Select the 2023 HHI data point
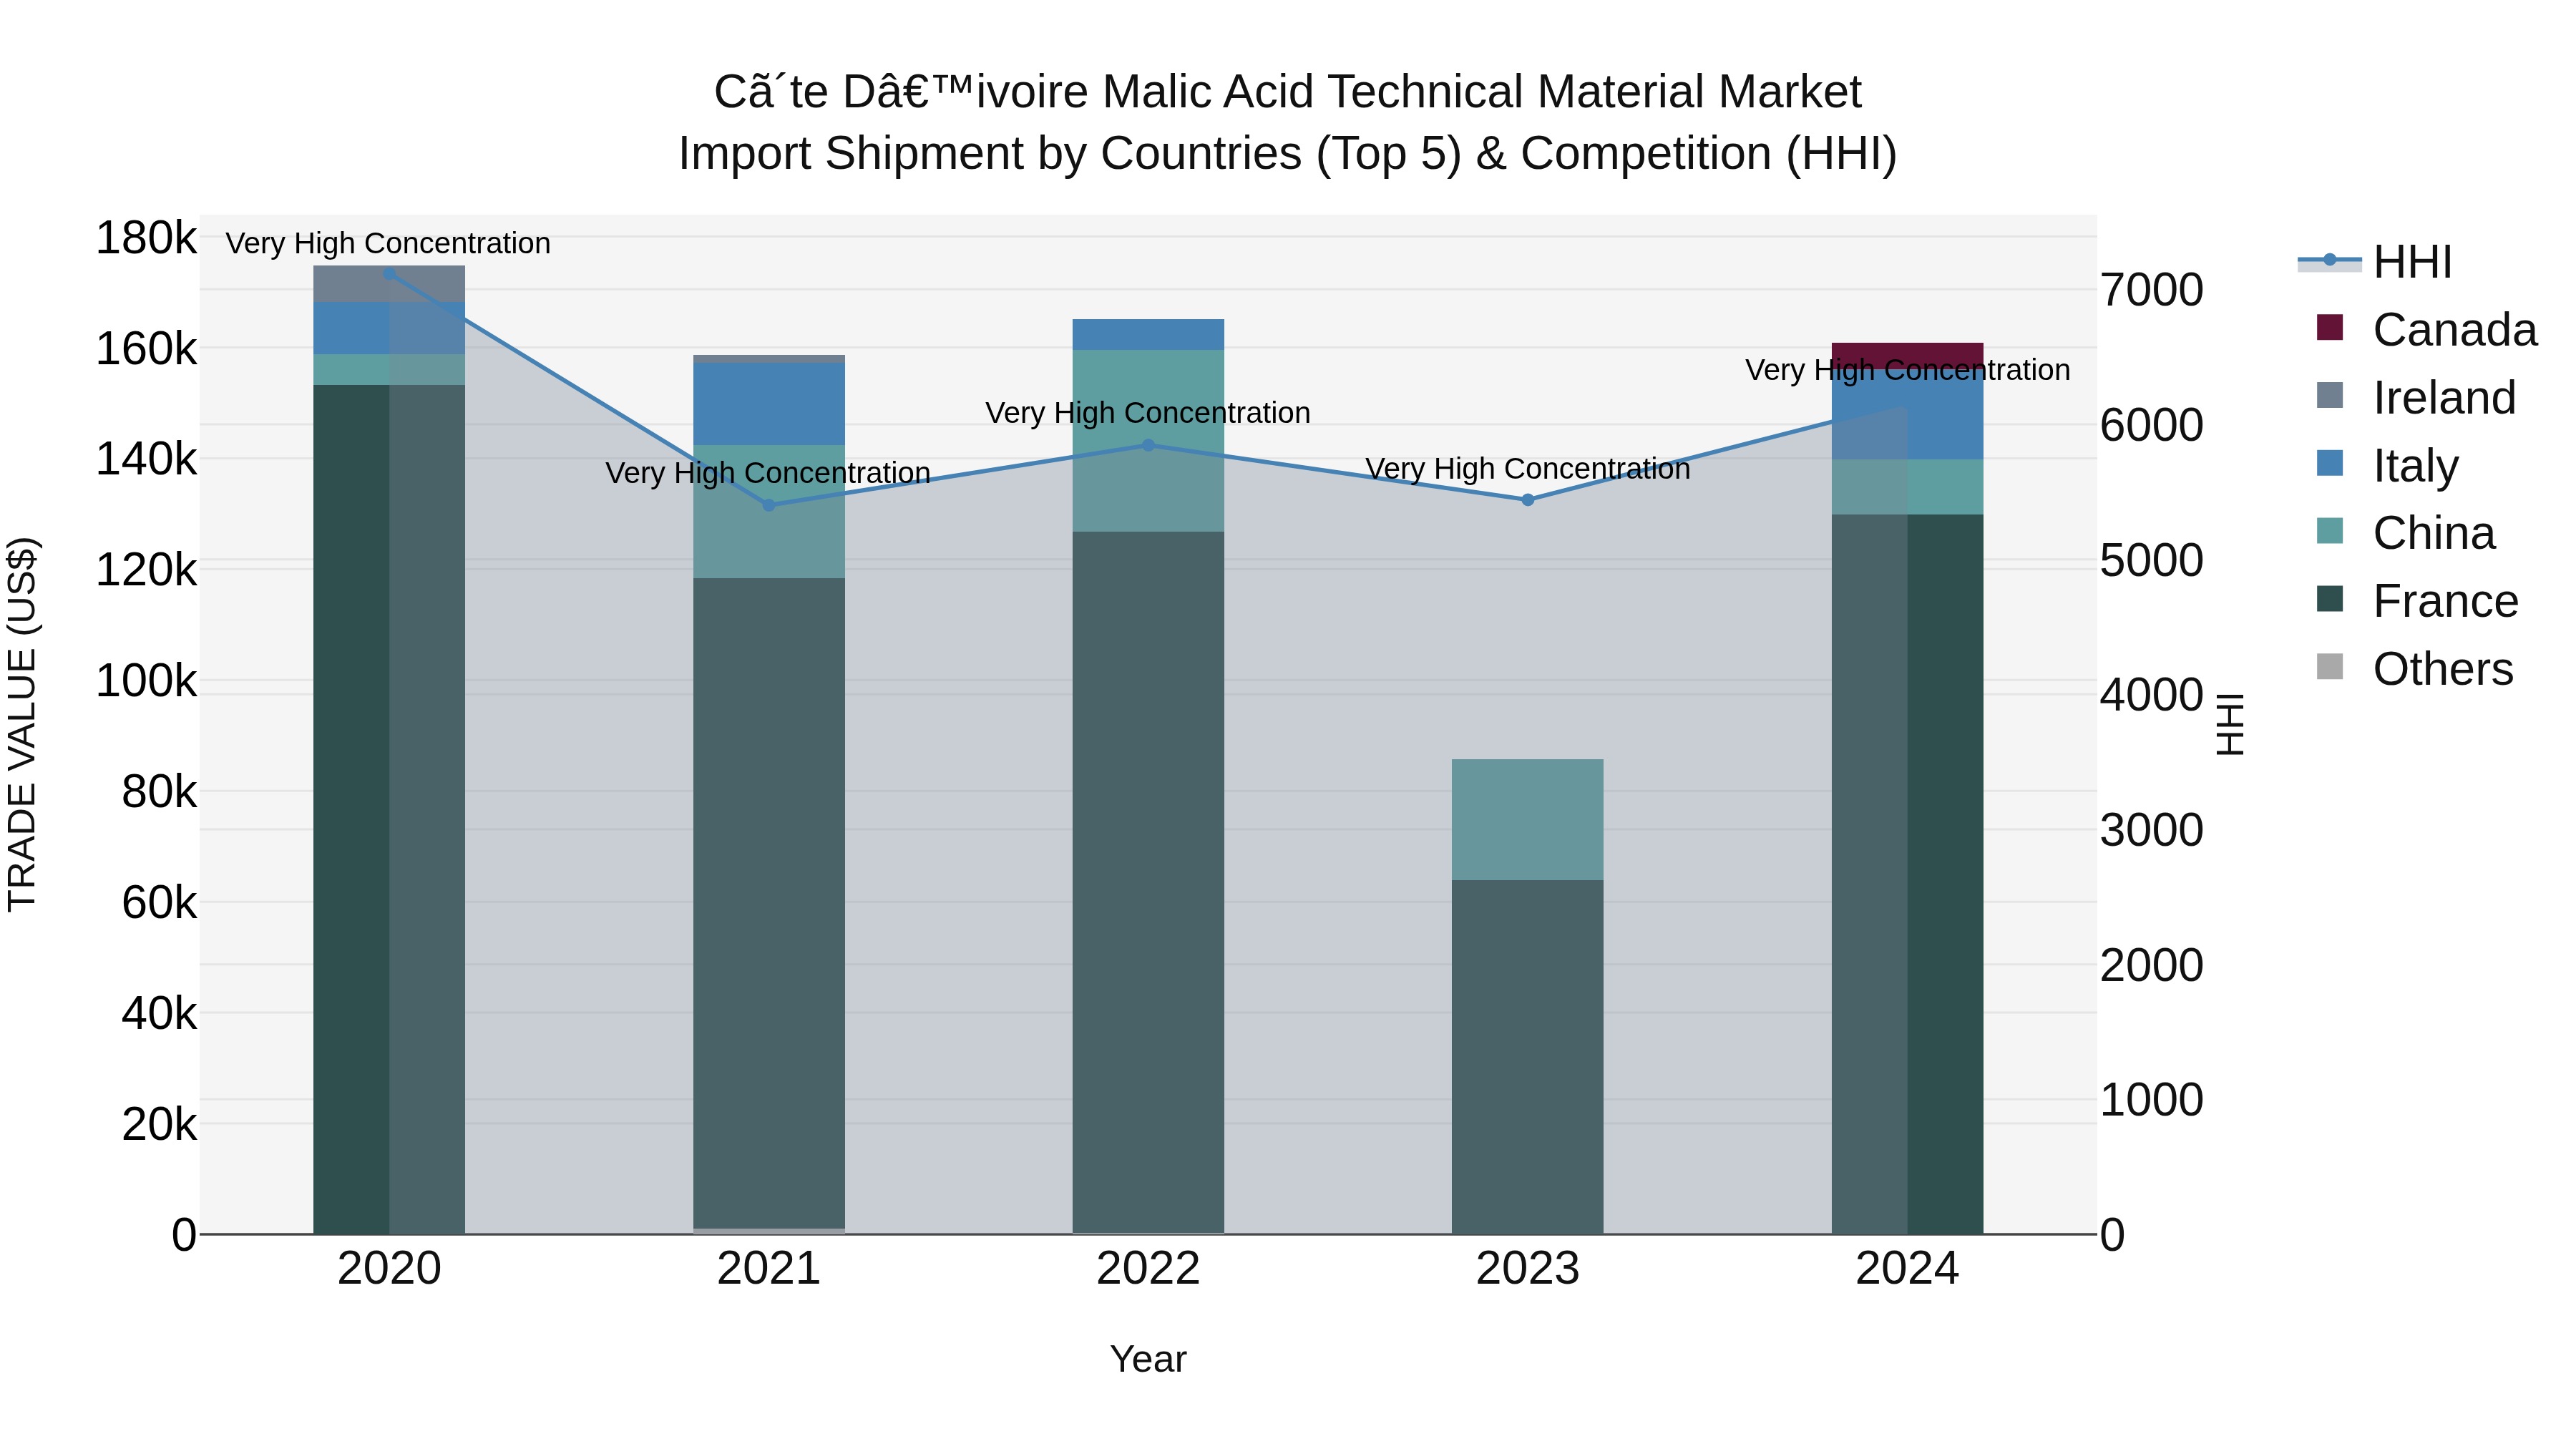Viewport: 2576px width, 1449px height. [1528, 500]
